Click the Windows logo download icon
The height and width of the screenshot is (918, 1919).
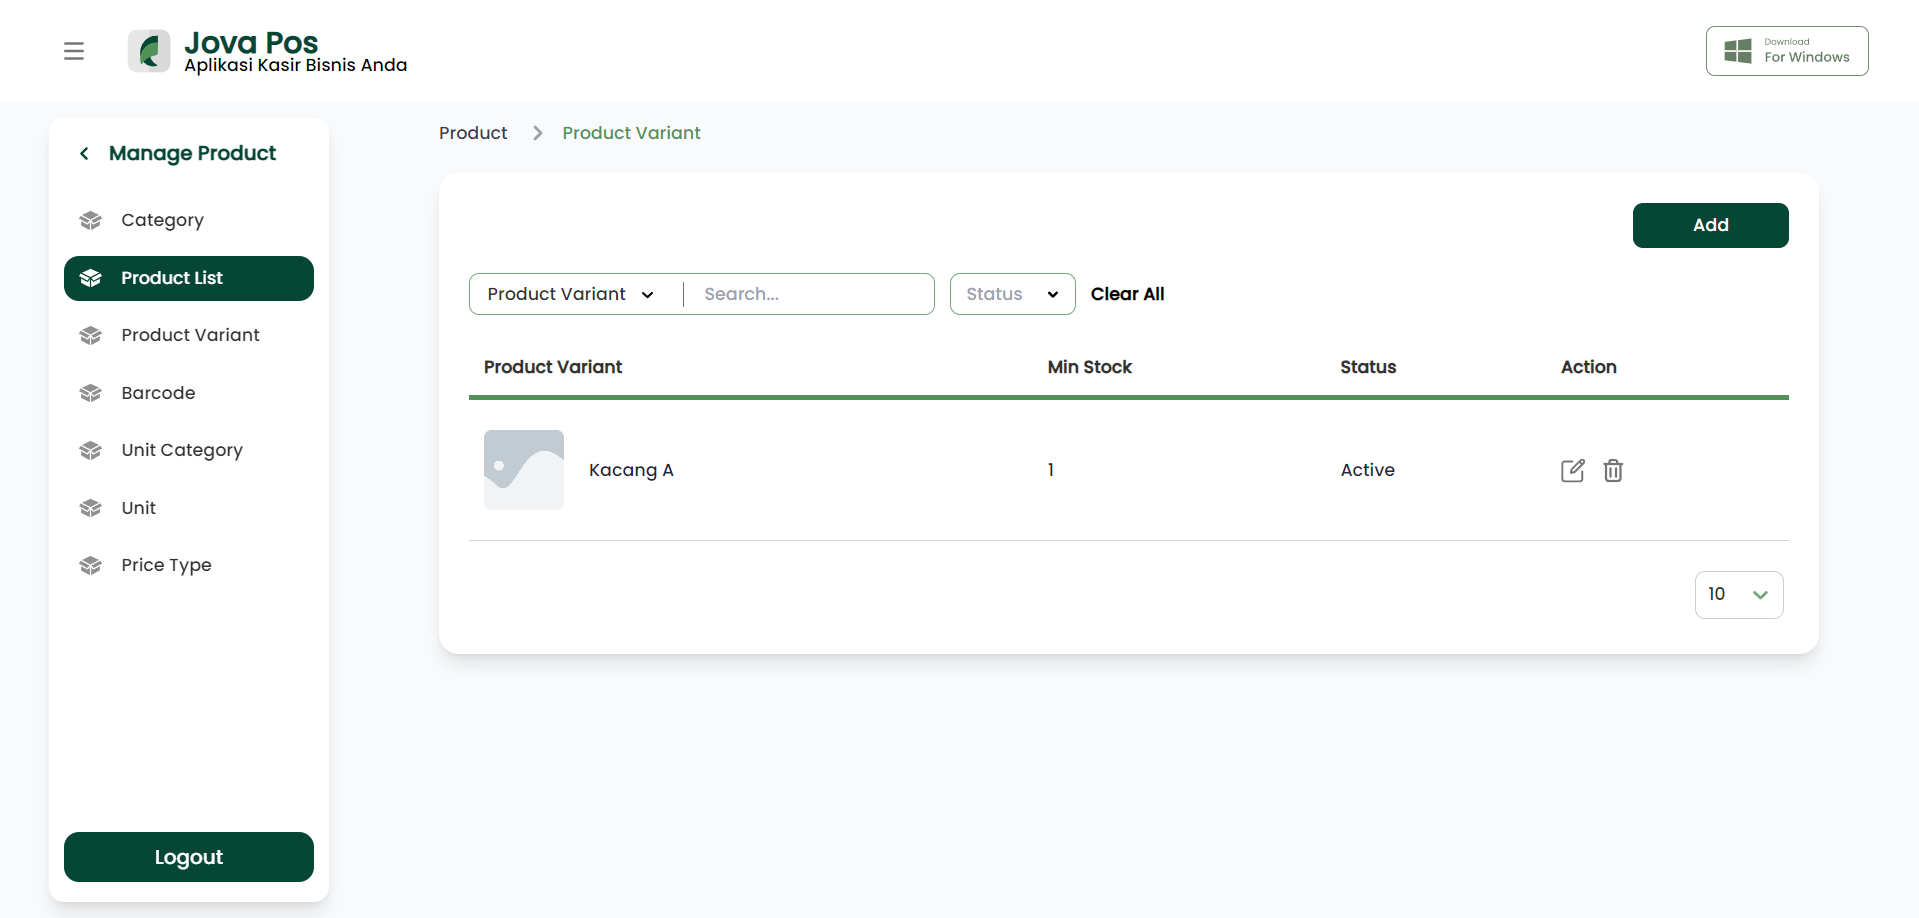coord(1738,51)
